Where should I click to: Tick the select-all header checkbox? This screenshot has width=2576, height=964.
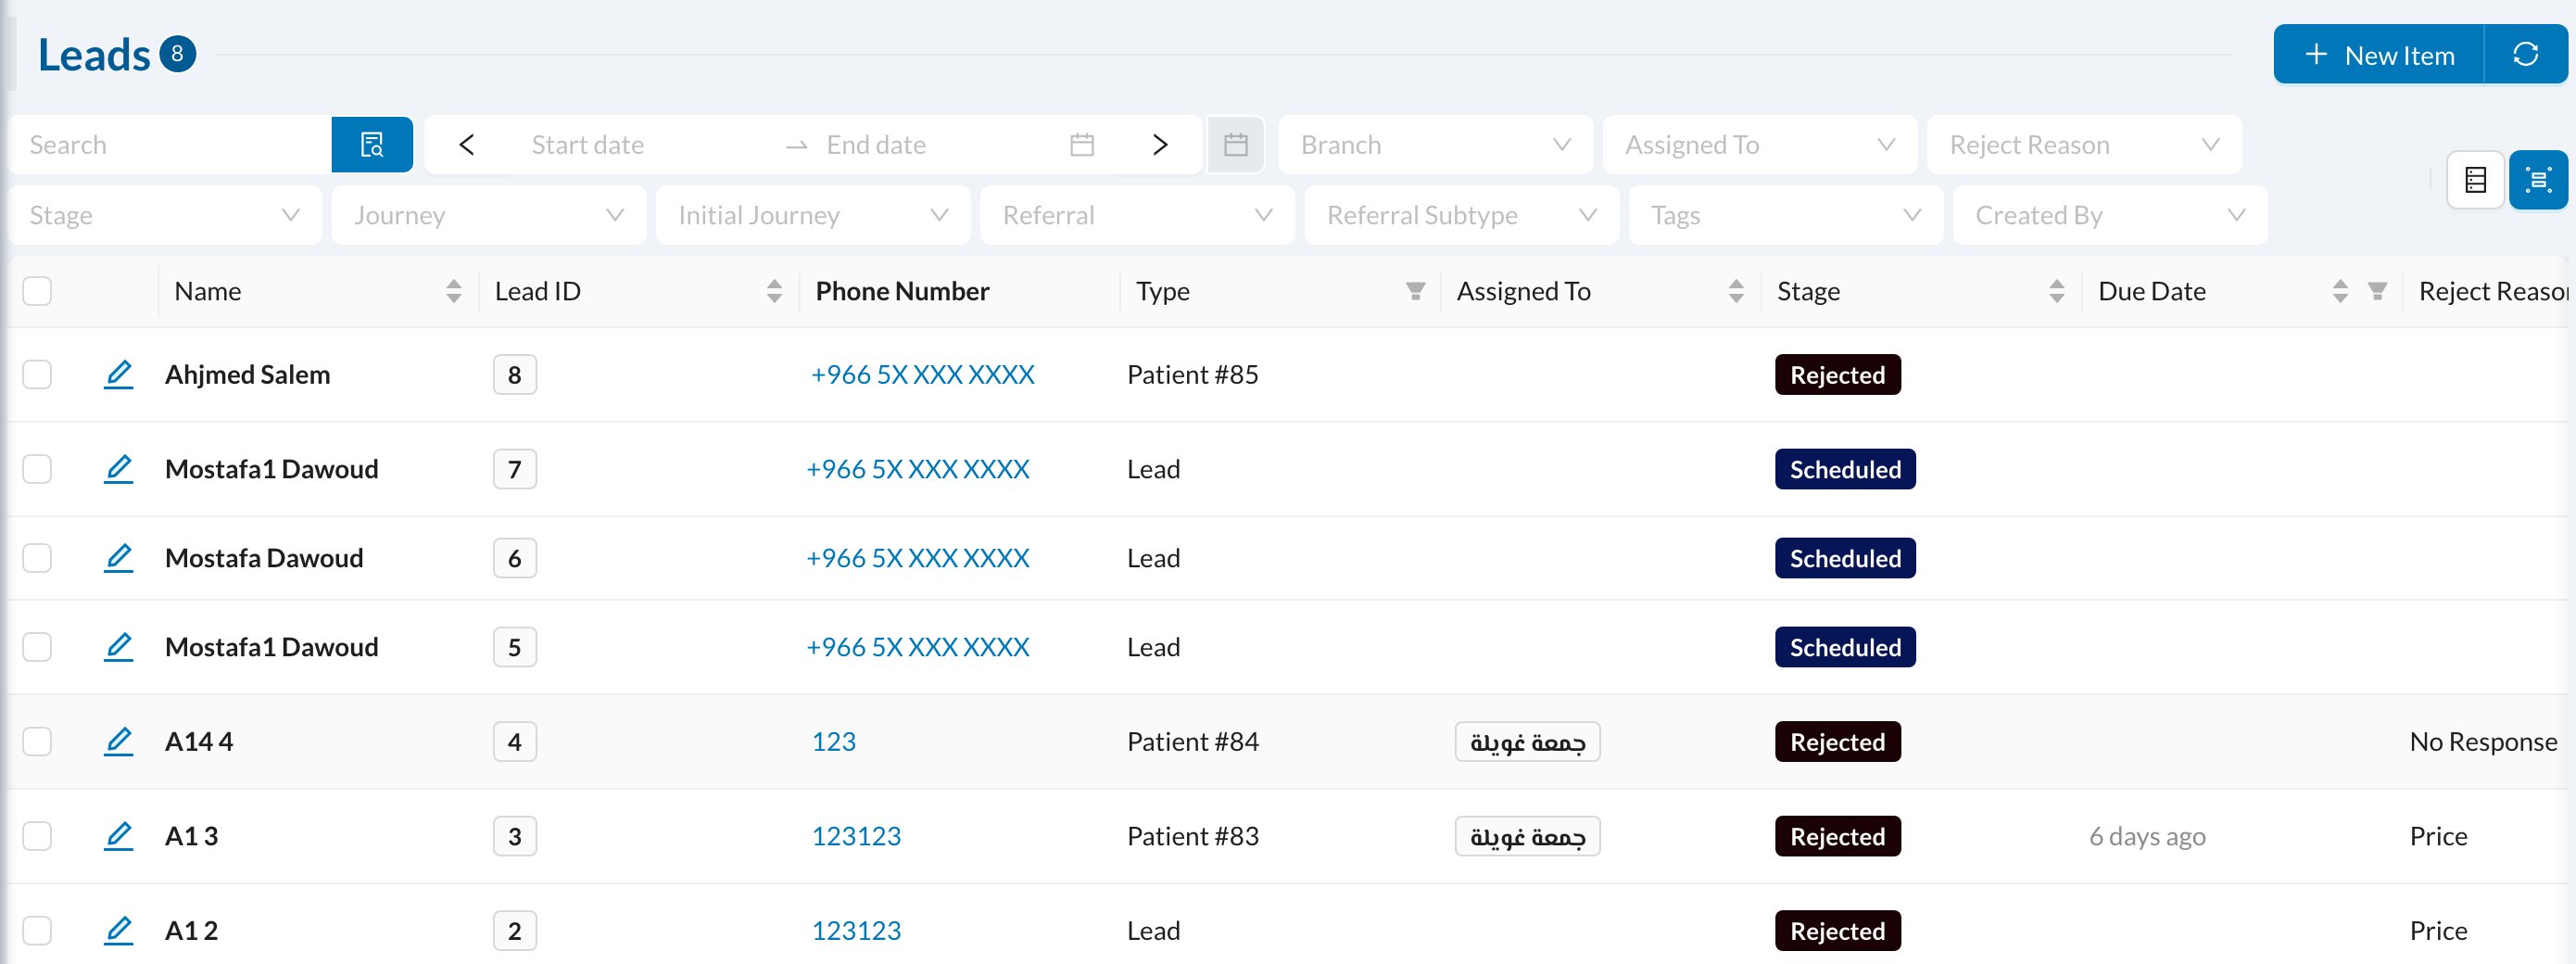37,291
